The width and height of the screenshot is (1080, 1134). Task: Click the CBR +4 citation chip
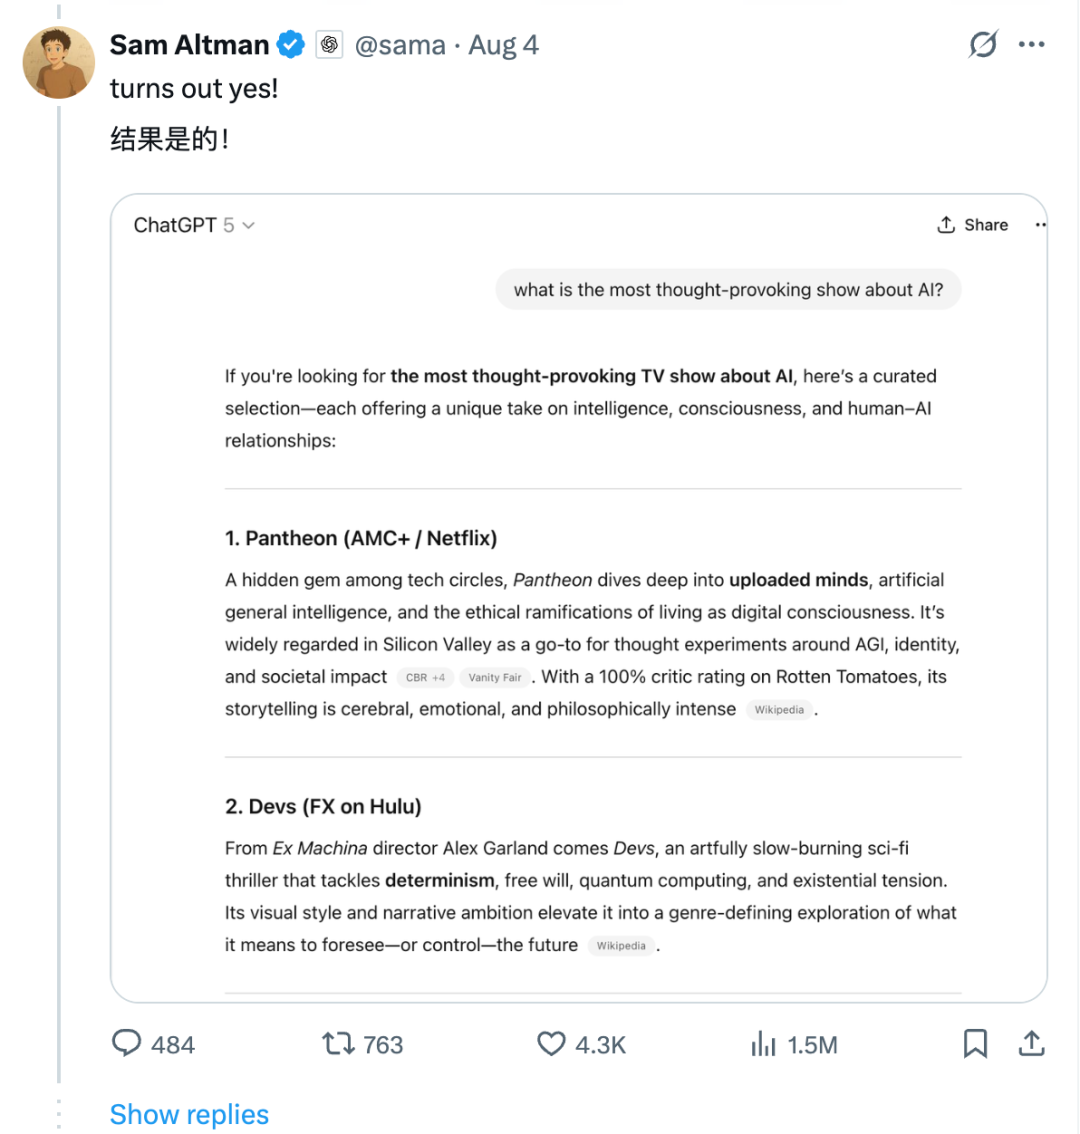click(425, 678)
